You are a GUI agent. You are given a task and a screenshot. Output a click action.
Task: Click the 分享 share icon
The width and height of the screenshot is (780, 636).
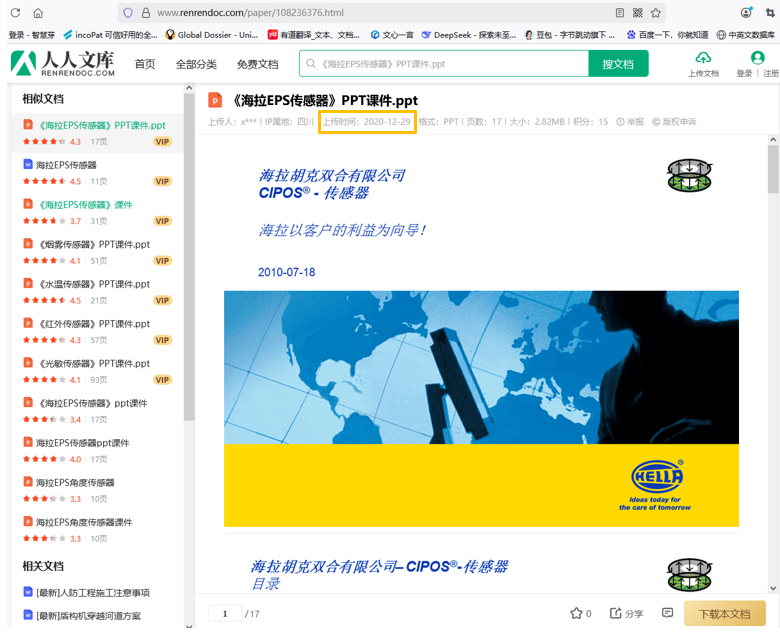(615, 613)
